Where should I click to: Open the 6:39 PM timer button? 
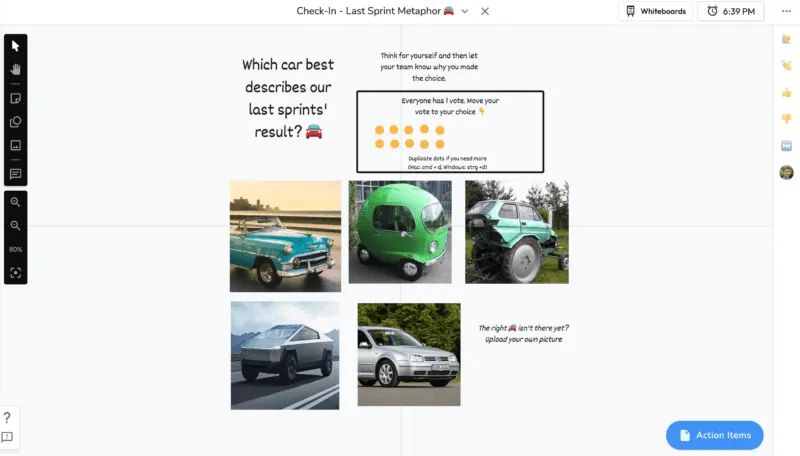[731, 11]
